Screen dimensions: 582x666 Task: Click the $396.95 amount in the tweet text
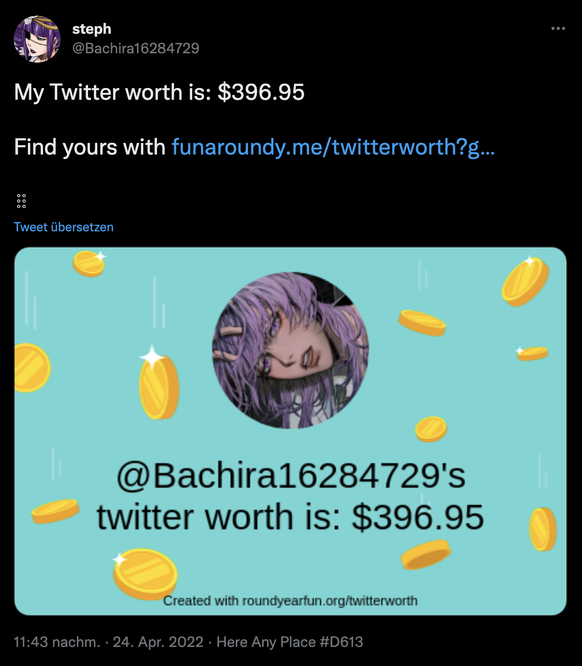261,92
